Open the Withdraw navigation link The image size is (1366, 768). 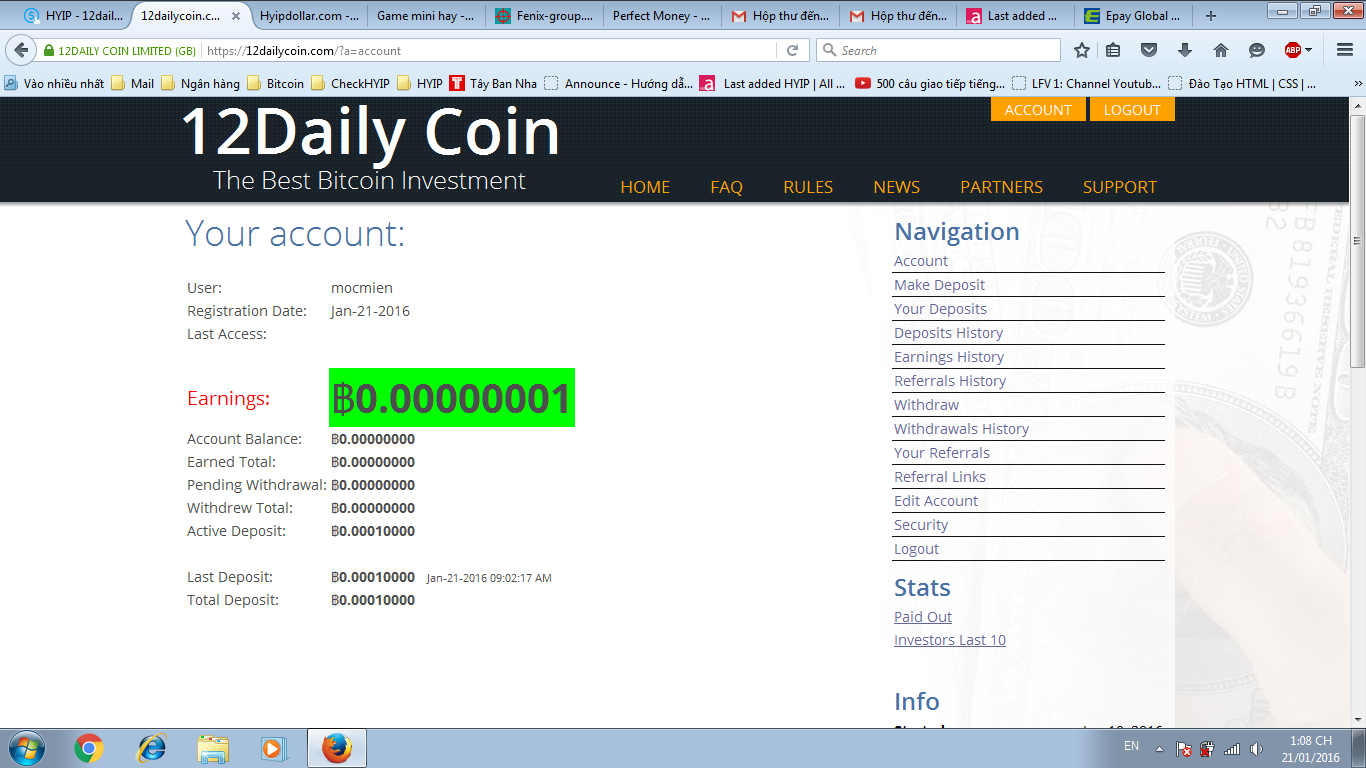point(926,405)
